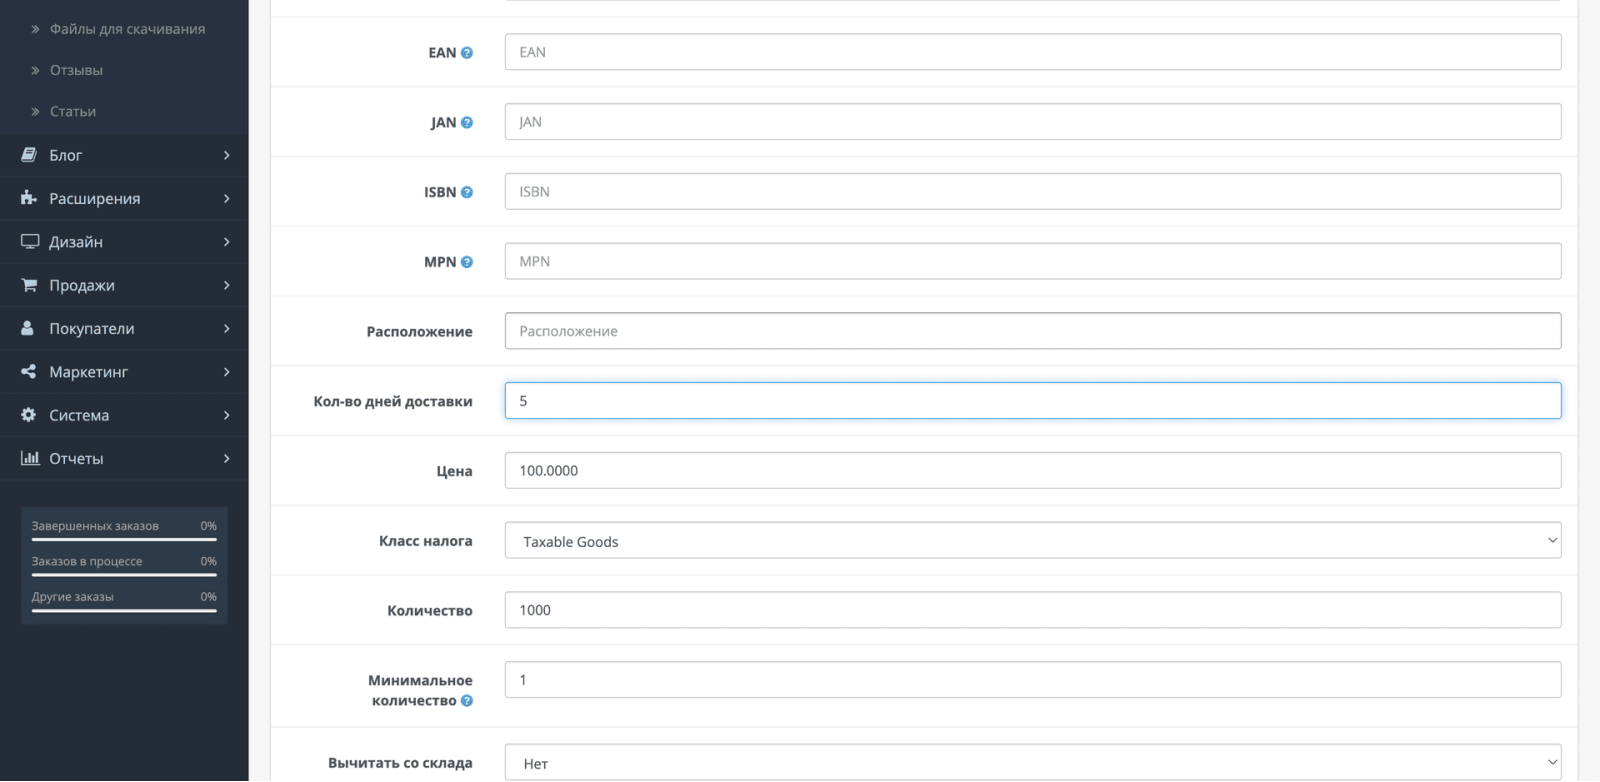The image size is (1600, 782).
Task: Open the Отчеты sidebar menu
Action: pyautogui.click(x=124, y=458)
